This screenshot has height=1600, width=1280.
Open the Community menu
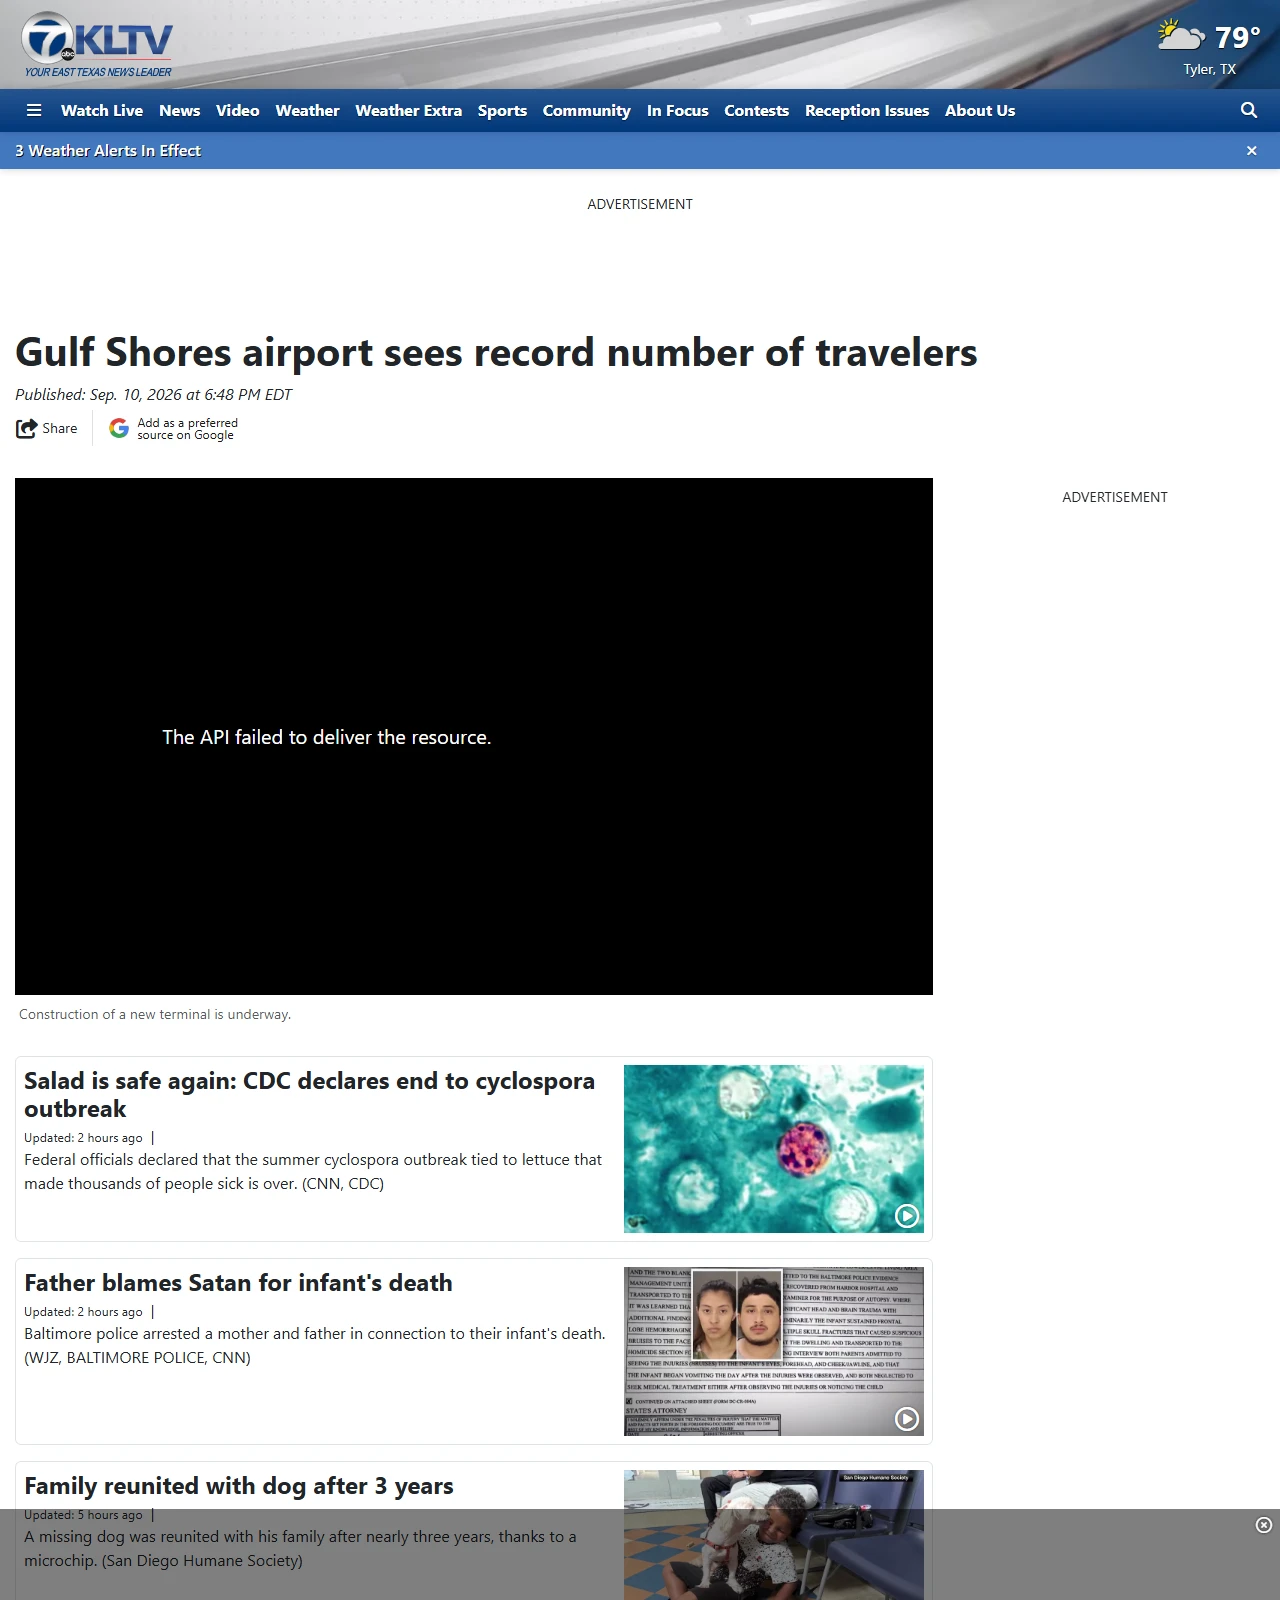pos(587,111)
